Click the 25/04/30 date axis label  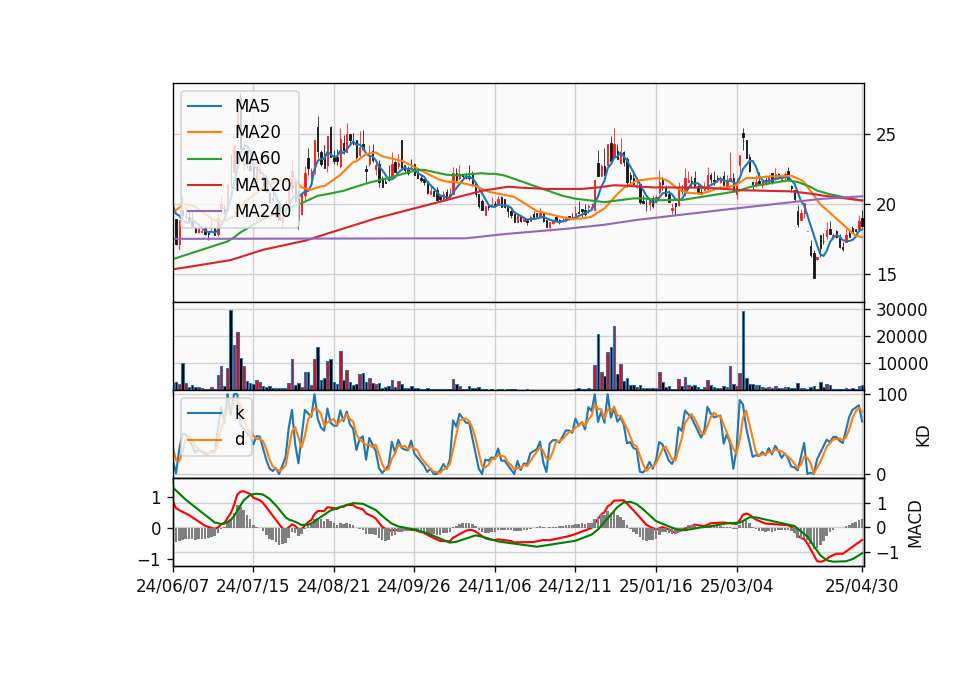pos(862,586)
